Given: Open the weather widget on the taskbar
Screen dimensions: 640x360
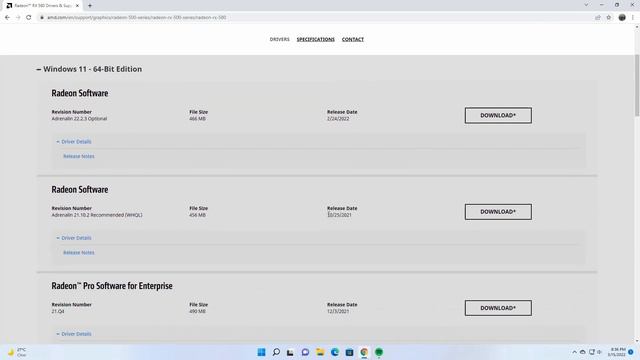Looking at the screenshot, I should coord(17,352).
